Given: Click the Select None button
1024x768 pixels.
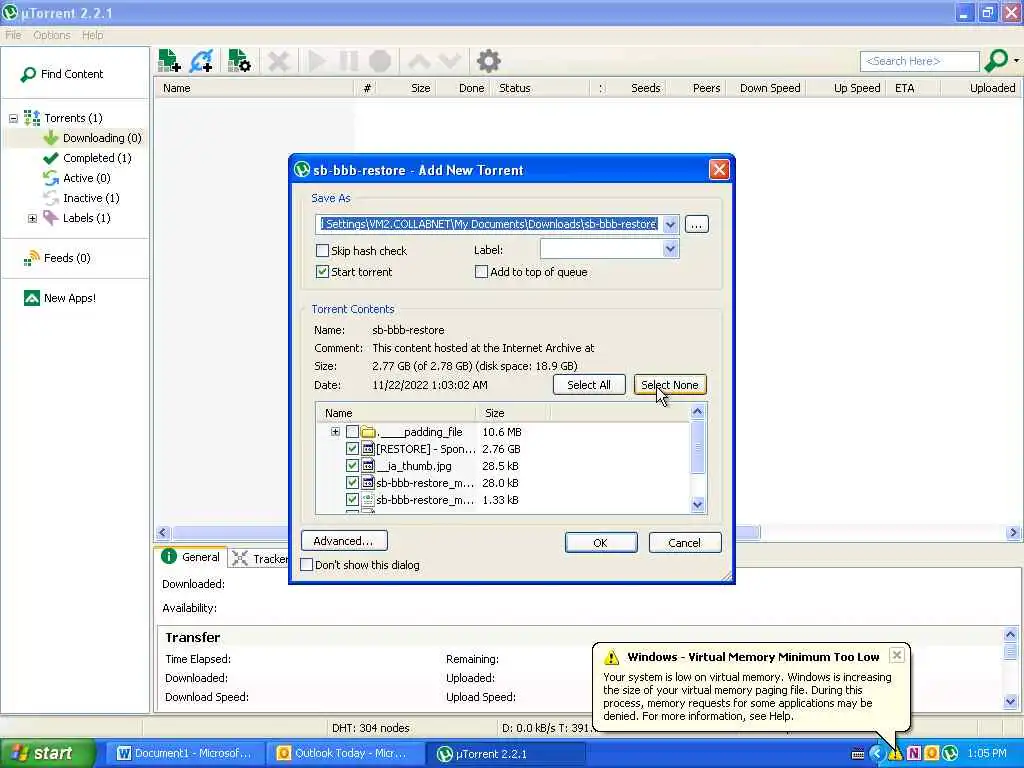Looking at the screenshot, I should [x=670, y=385].
